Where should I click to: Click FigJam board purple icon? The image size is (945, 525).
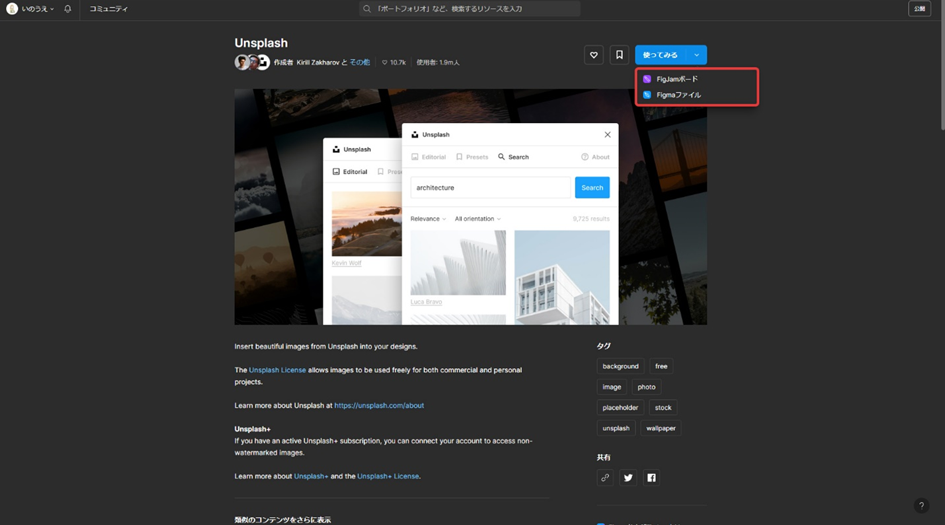pyautogui.click(x=647, y=79)
